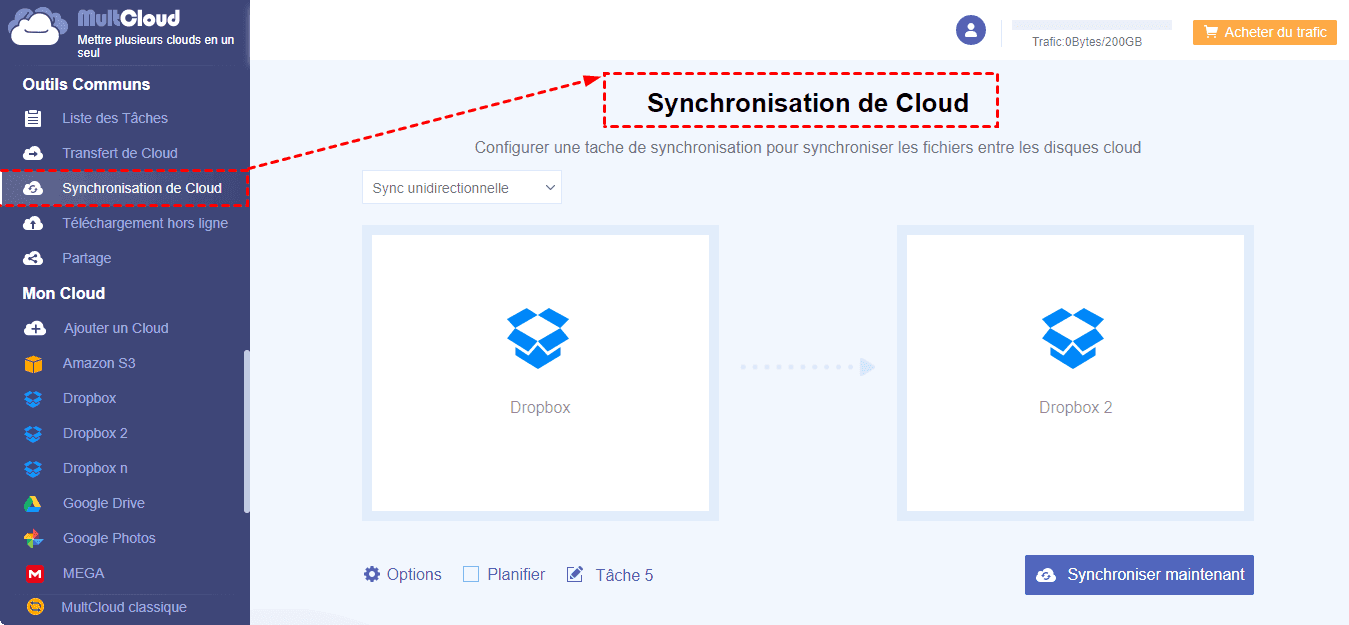Click the Transfert de Cloud icon

click(33, 153)
